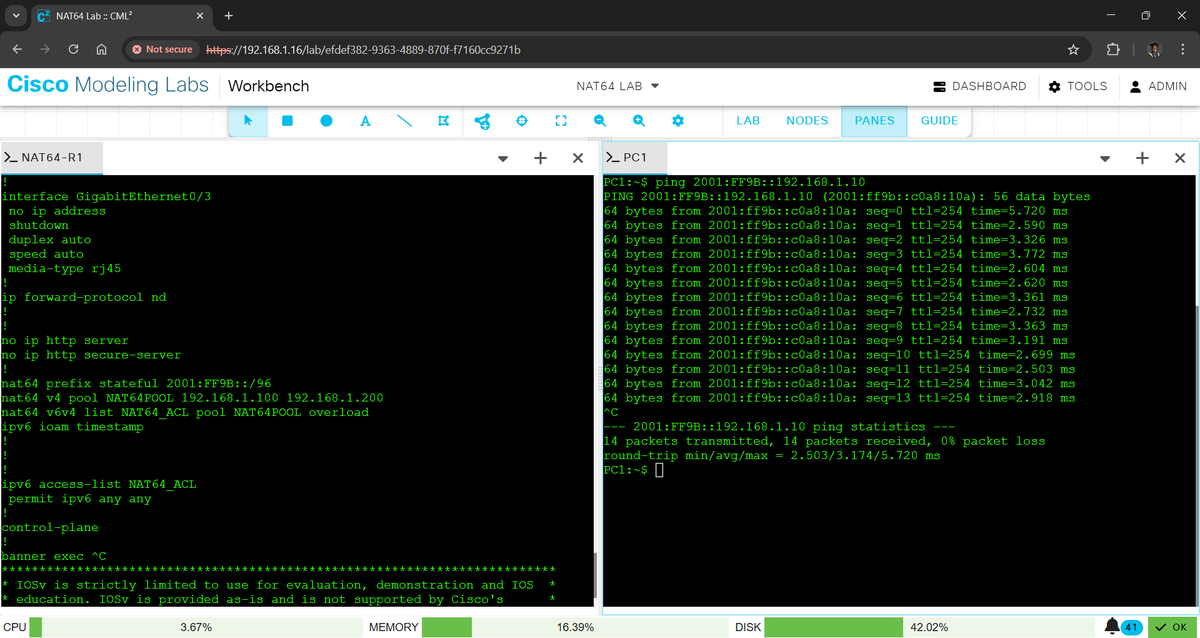
Task: Click the PC1 terminal prompt cursor
Action: coord(659,470)
